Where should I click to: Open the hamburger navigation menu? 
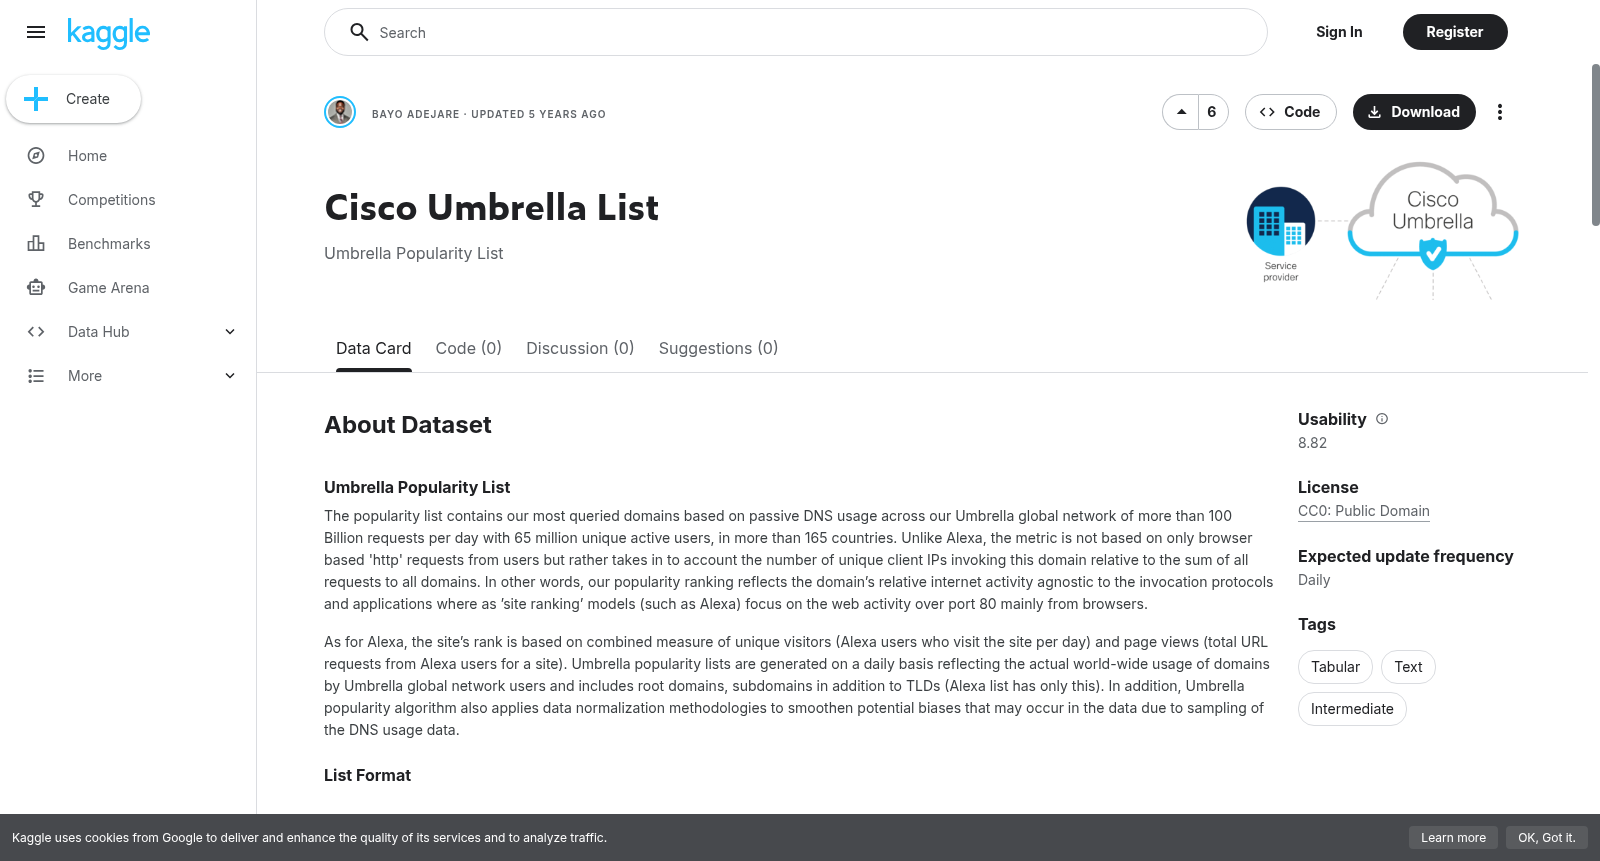36,32
